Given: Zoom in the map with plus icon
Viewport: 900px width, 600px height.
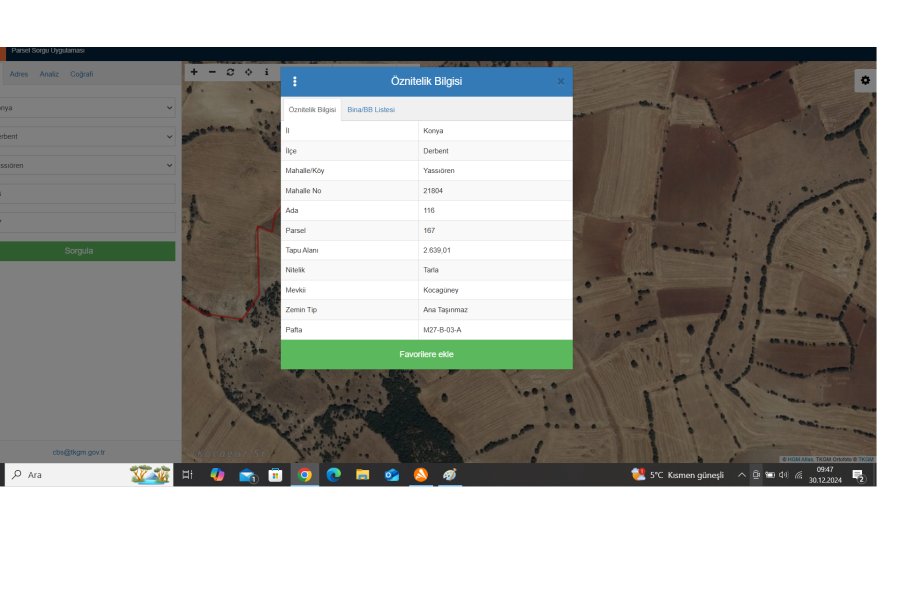Looking at the screenshot, I should point(194,72).
